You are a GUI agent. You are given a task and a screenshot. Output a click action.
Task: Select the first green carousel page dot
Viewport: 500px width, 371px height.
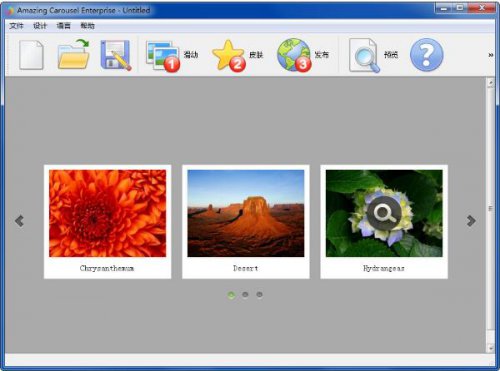[231, 295]
